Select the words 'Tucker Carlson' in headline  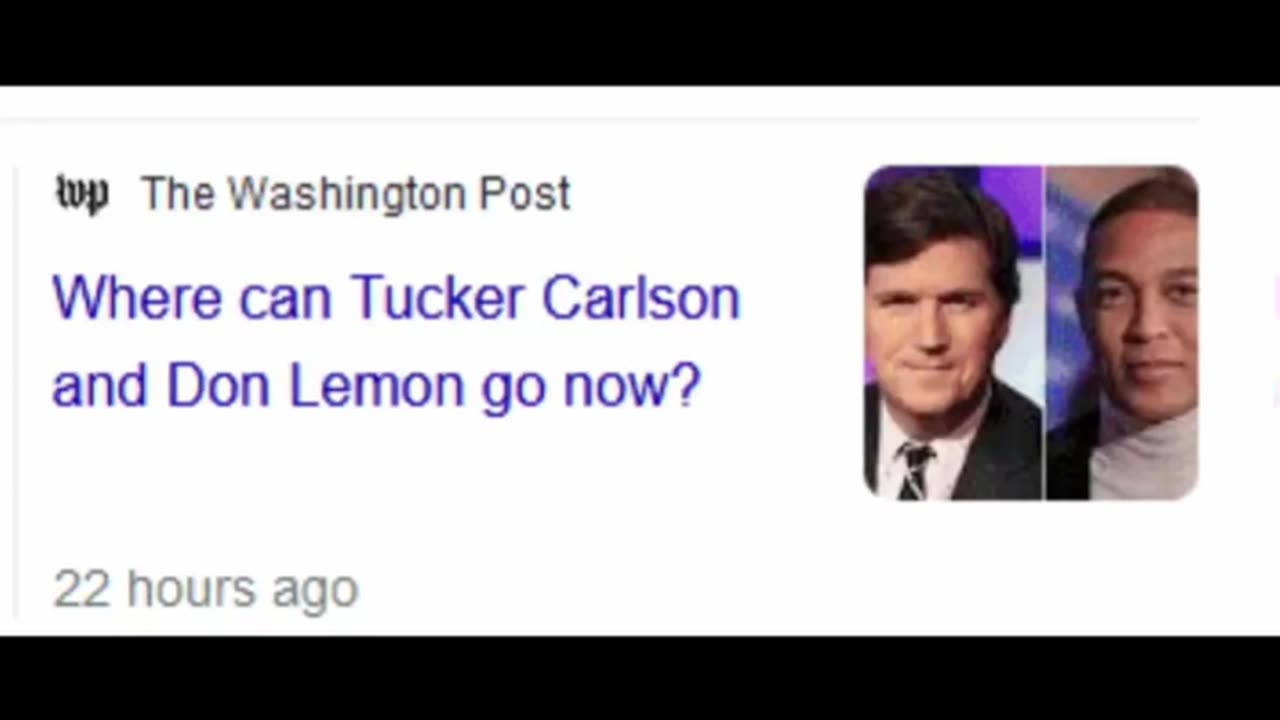pyautogui.click(x=545, y=298)
